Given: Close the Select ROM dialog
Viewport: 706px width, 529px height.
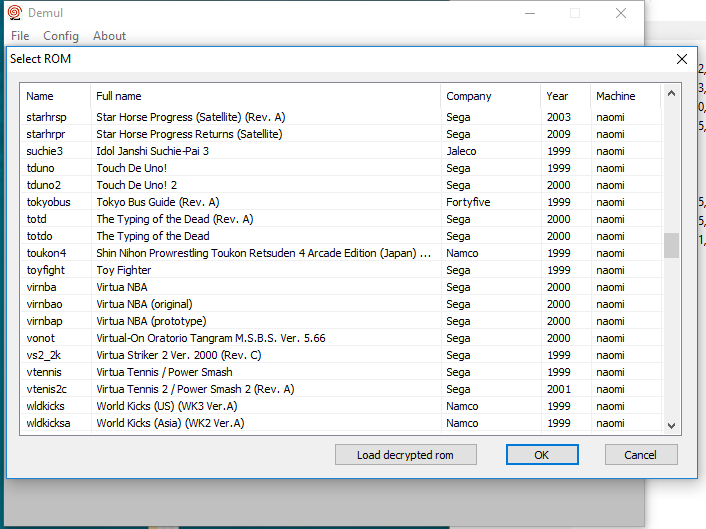Looking at the screenshot, I should 682,59.
